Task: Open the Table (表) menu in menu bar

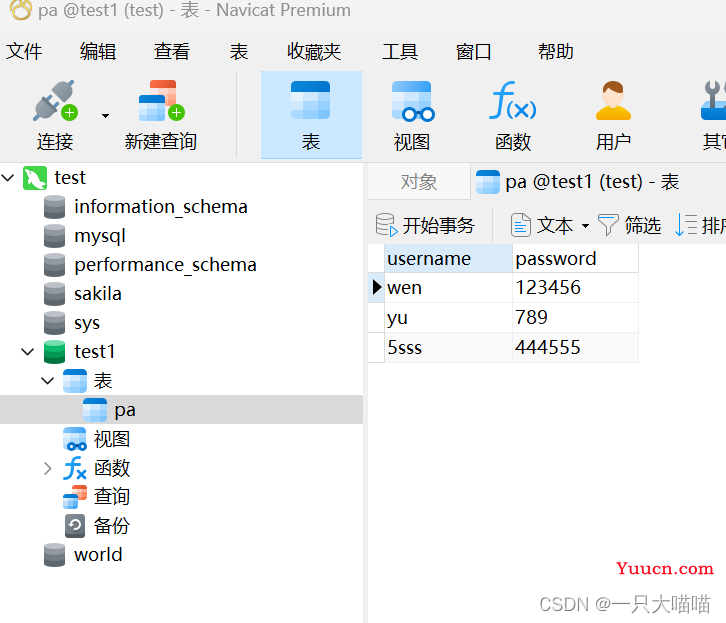Action: (x=239, y=51)
